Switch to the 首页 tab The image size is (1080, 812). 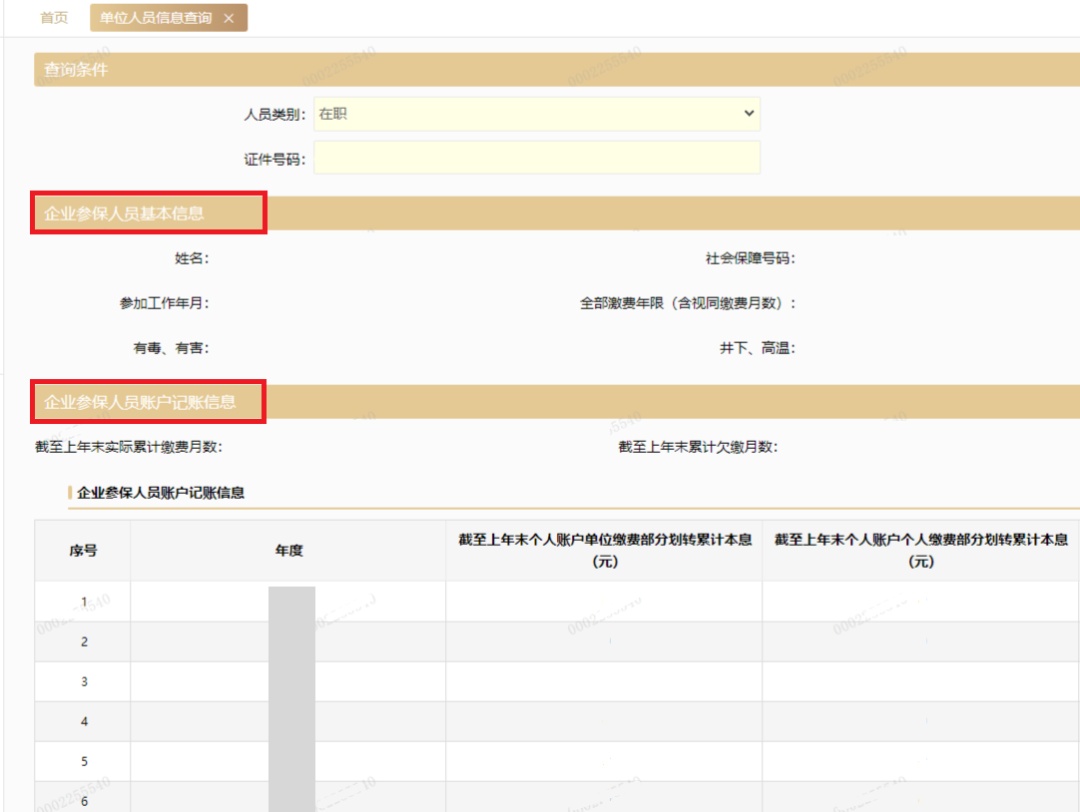click(x=54, y=18)
